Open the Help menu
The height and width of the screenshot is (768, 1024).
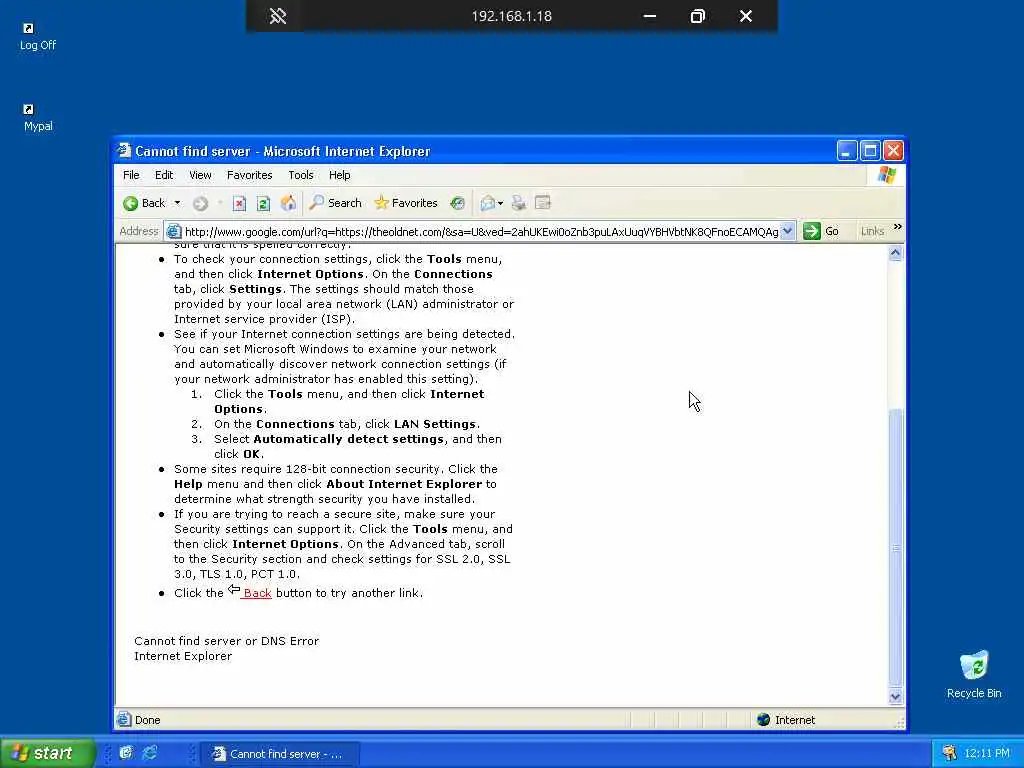(340, 175)
